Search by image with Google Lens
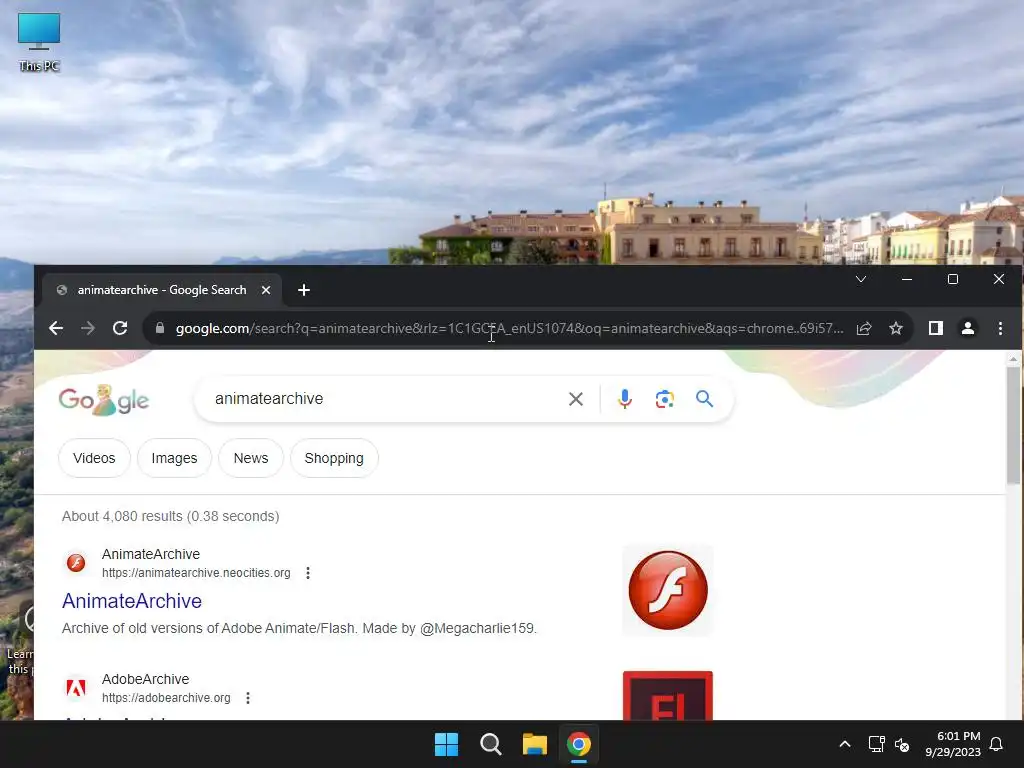This screenshot has width=1024, height=768. 664,399
